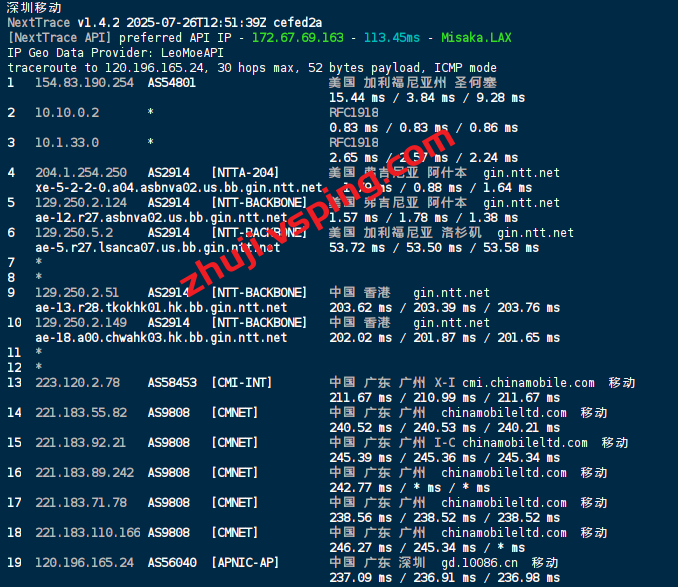Click the gd.10086.cn domain
The height and width of the screenshot is (587, 678).
pyautogui.click(x=480, y=562)
